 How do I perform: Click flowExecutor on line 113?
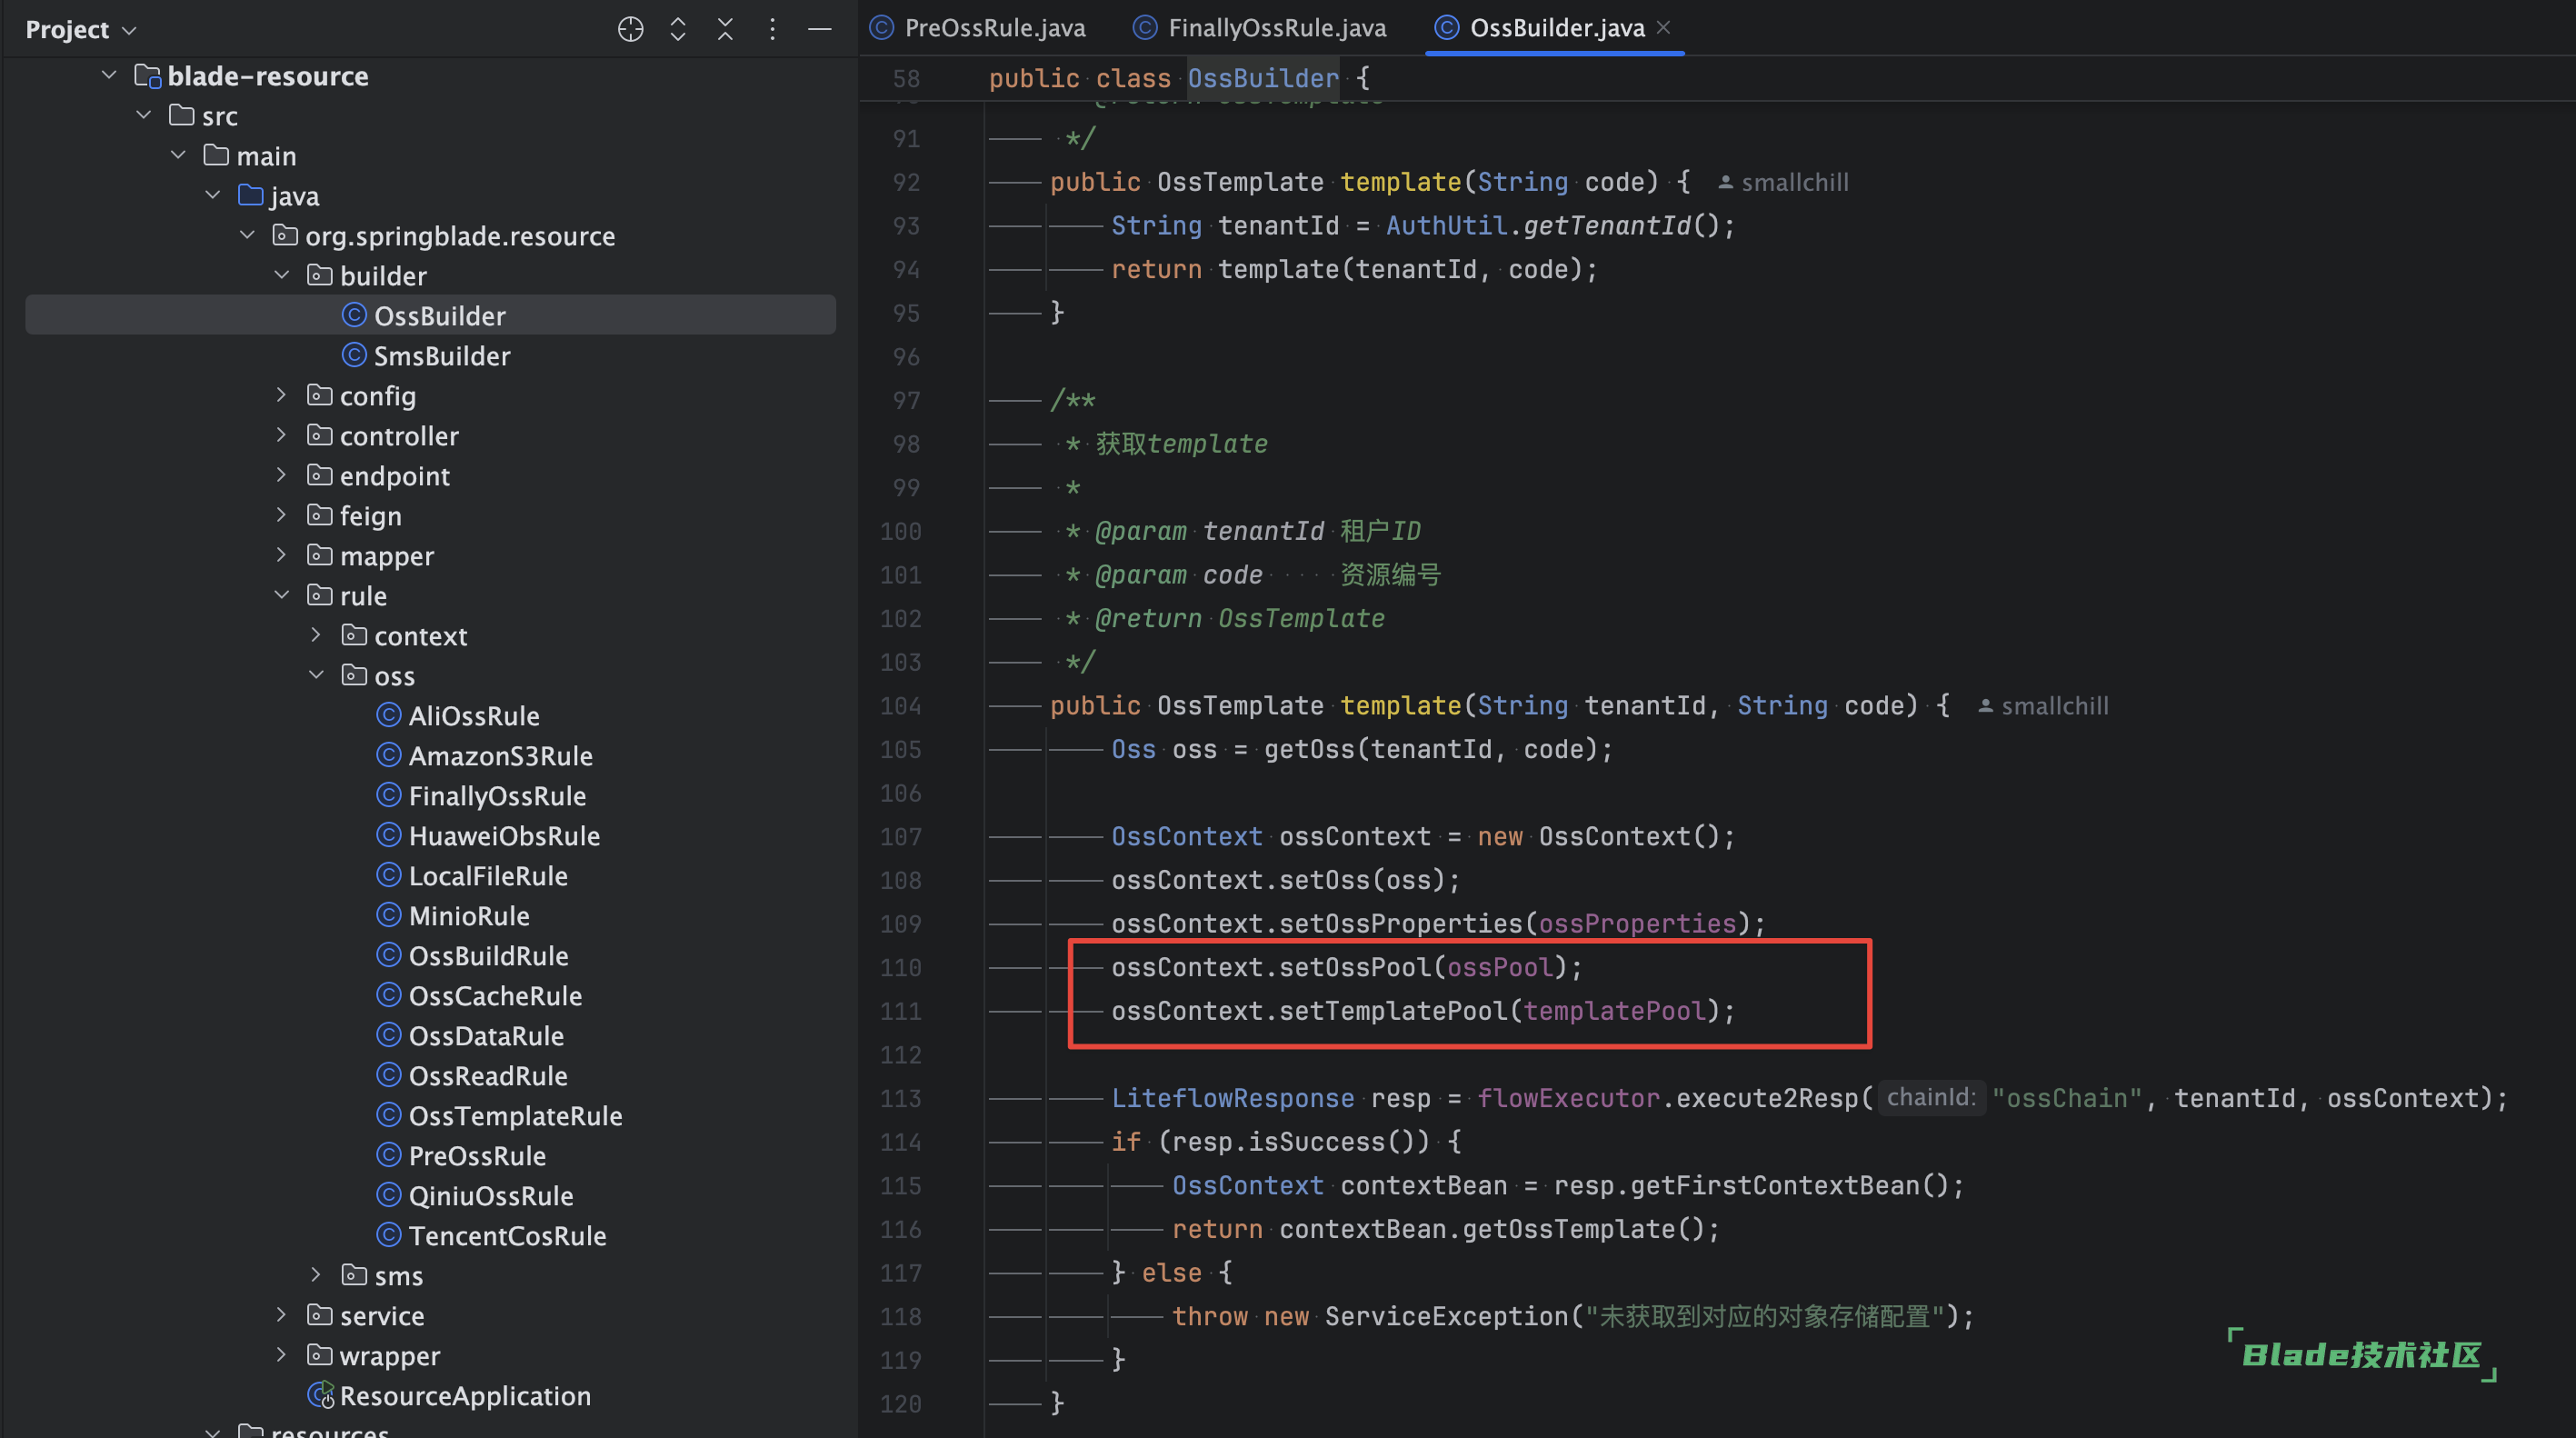pyautogui.click(x=1568, y=1098)
